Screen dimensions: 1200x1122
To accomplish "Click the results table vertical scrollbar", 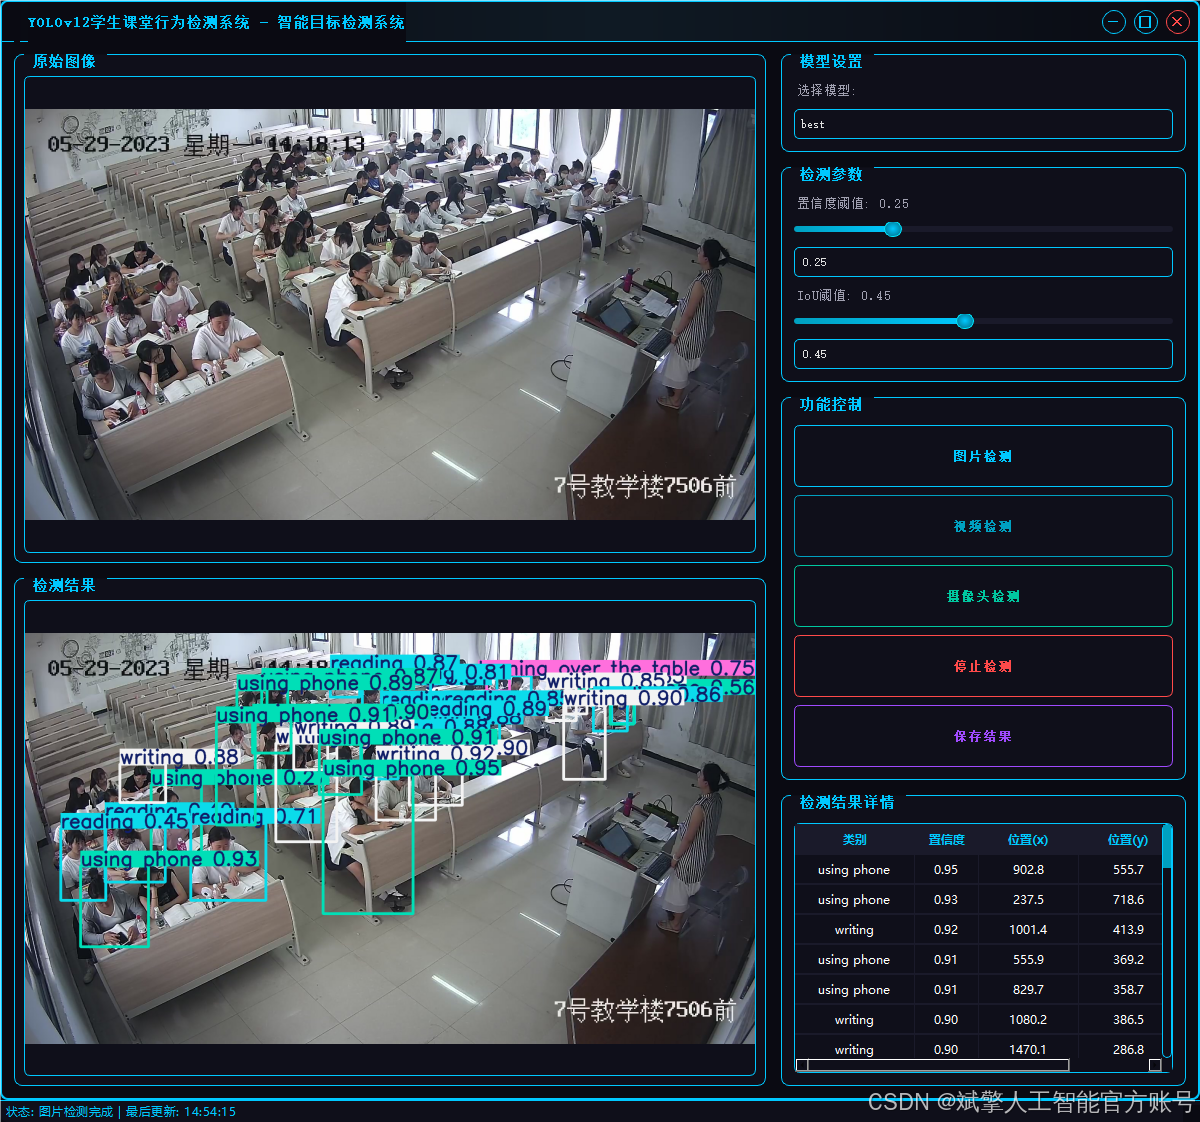I will click(x=1167, y=848).
